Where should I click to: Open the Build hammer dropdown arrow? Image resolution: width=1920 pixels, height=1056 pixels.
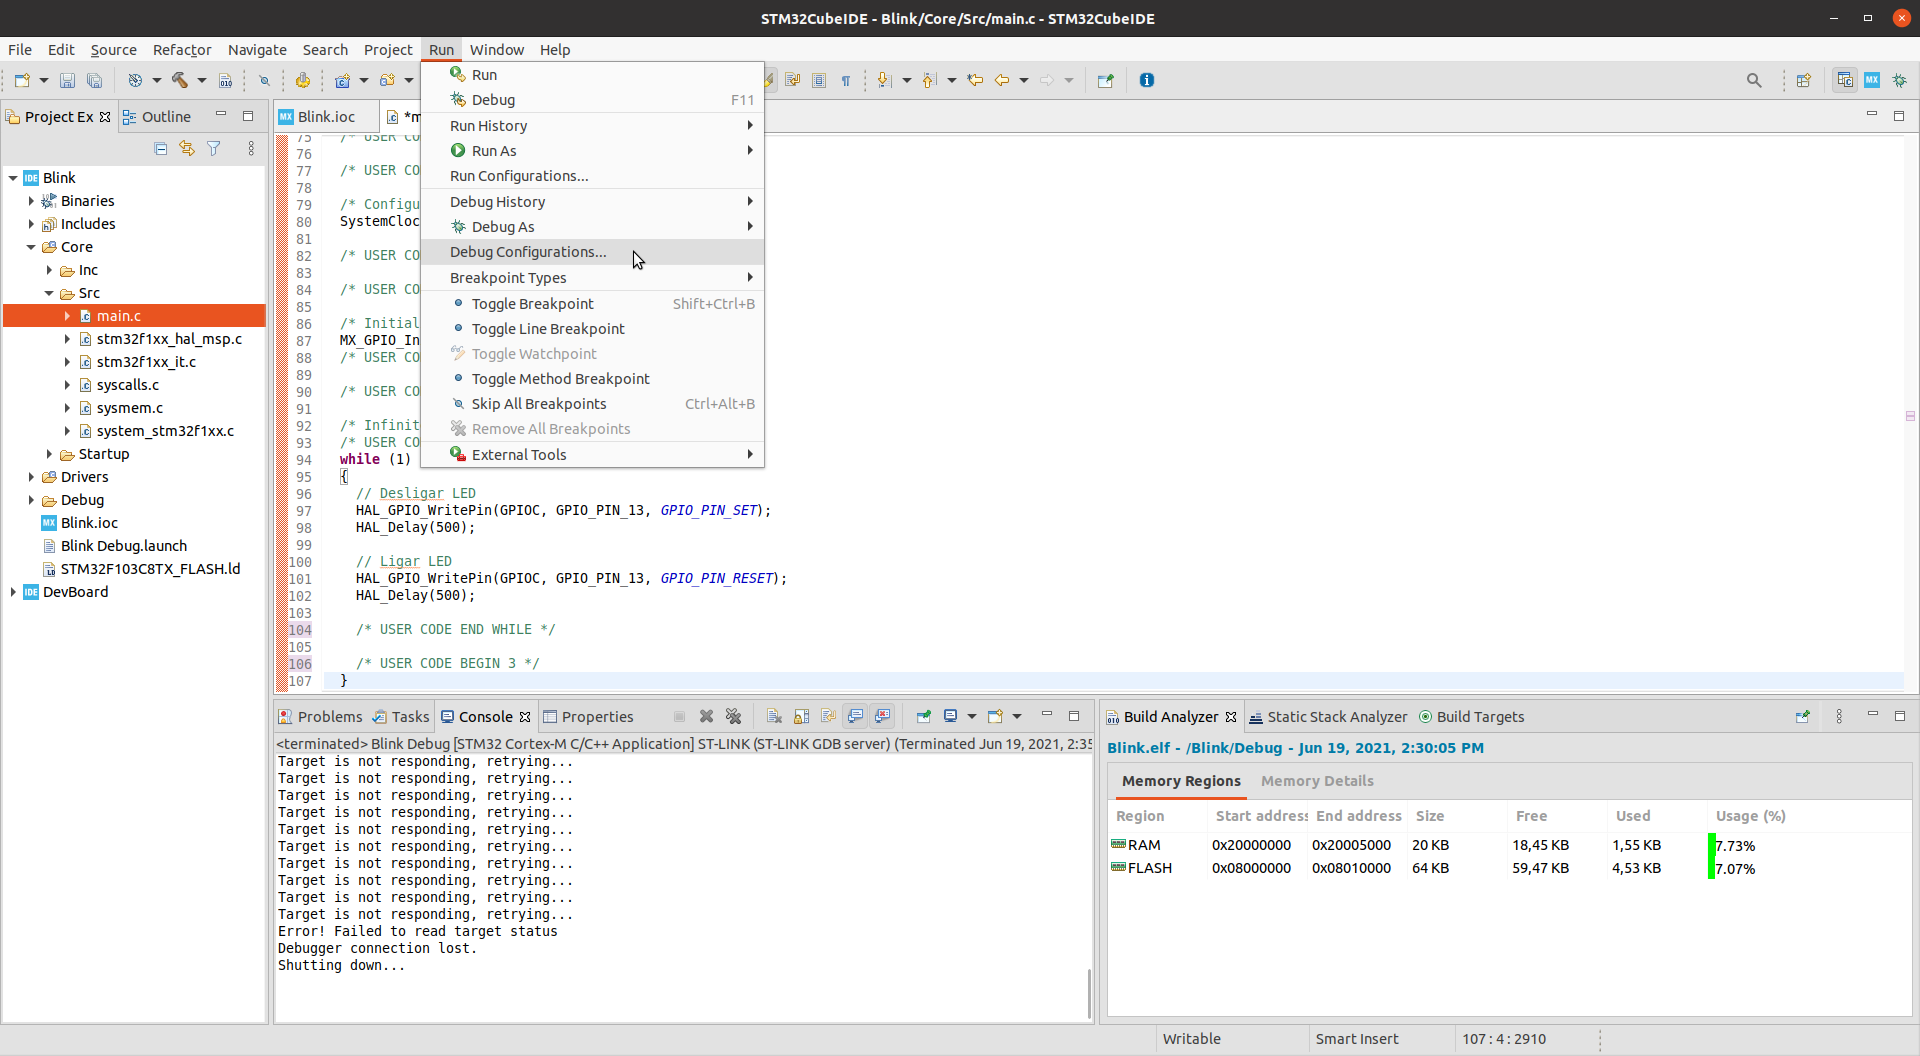[201, 80]
